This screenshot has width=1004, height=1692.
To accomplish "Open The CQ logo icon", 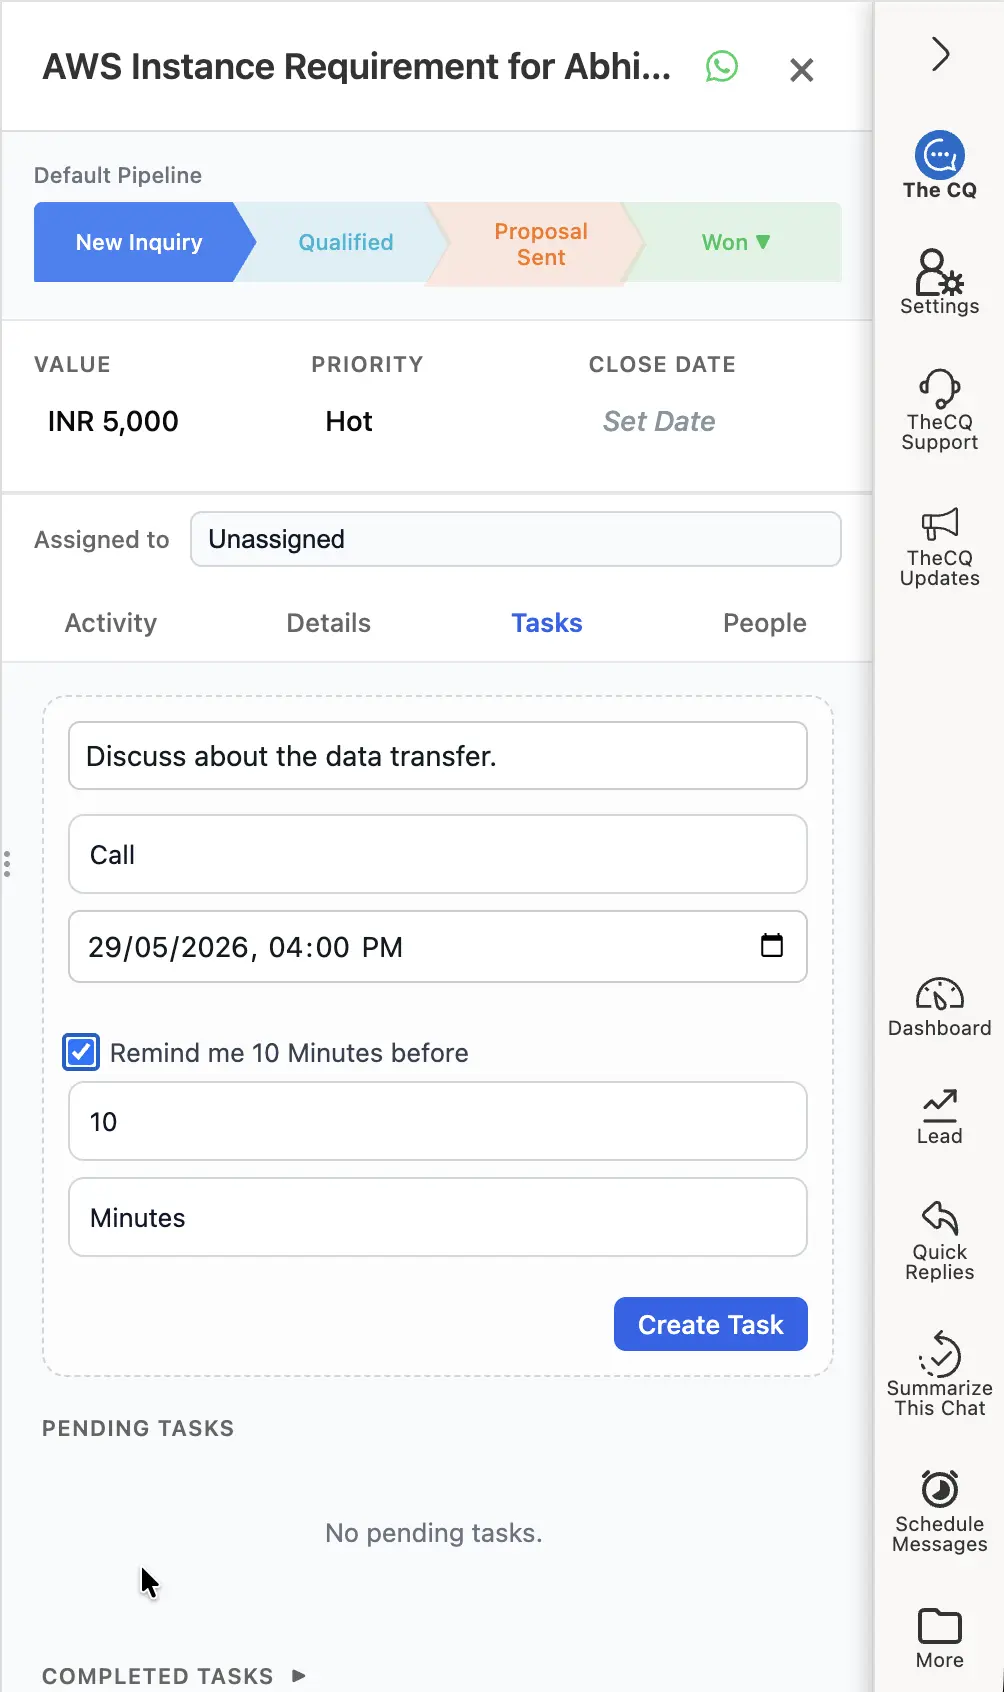I will [x=940, y=155].
